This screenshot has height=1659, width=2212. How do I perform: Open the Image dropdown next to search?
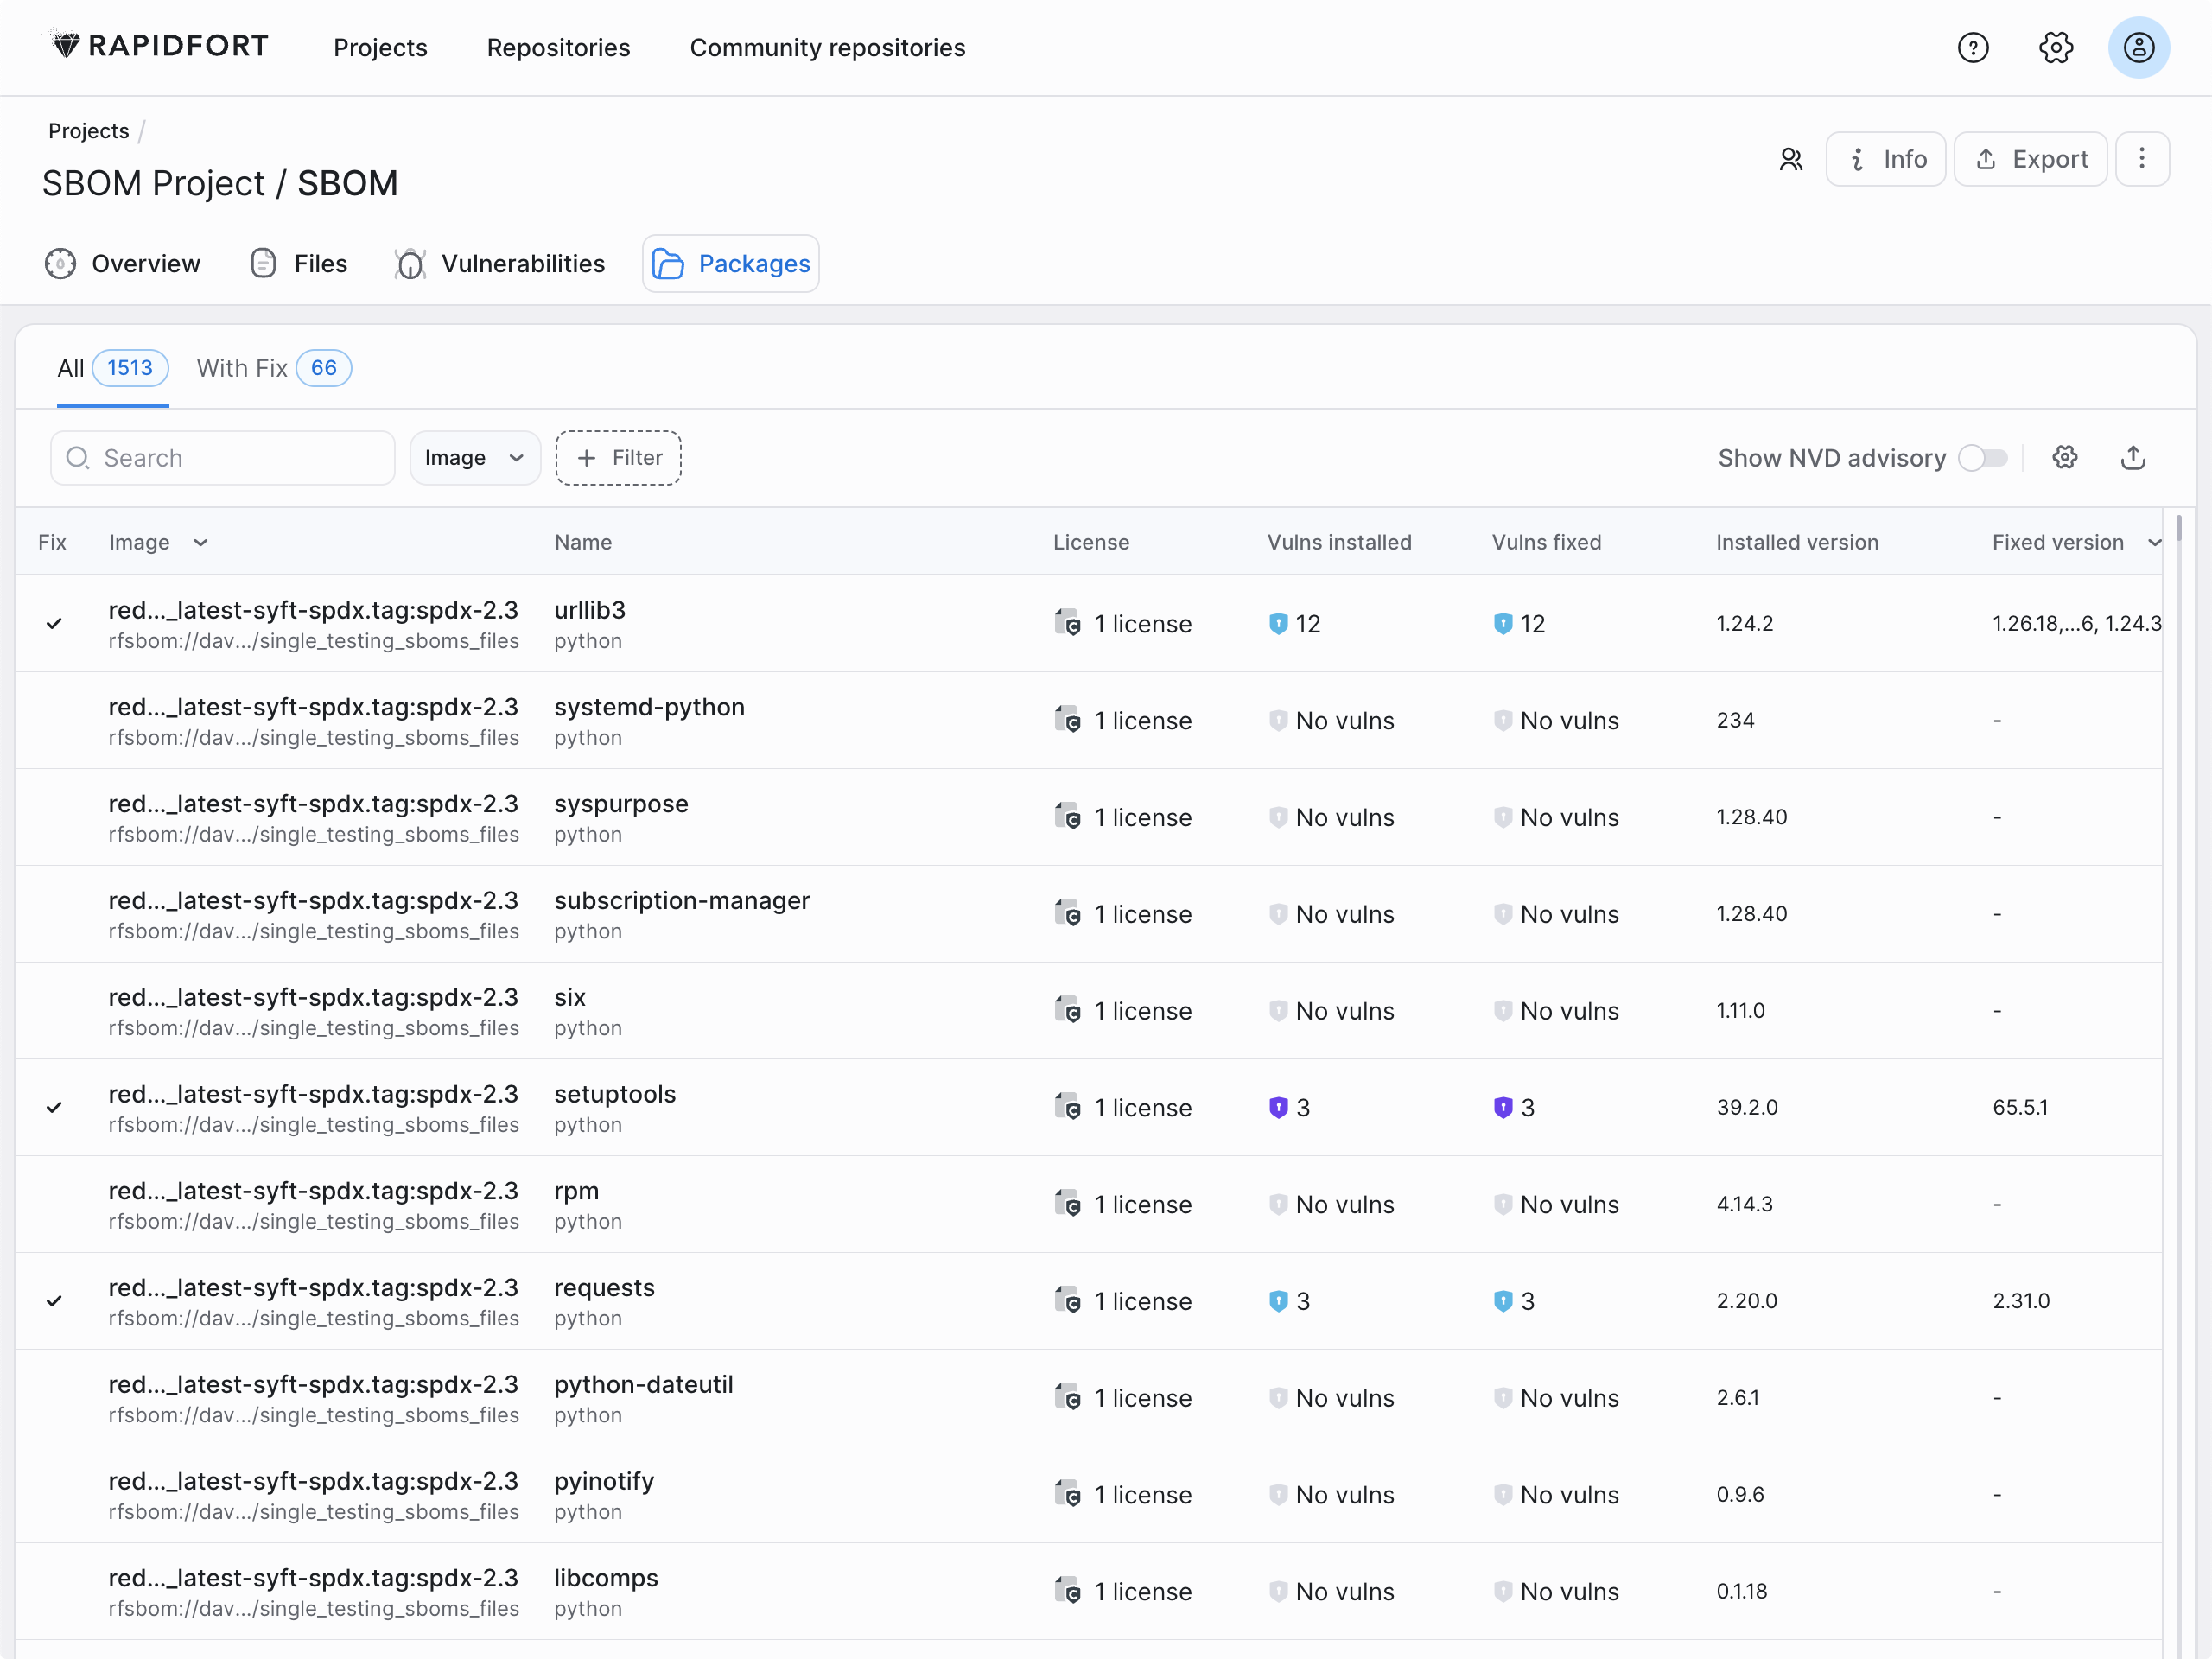point(474,457)
